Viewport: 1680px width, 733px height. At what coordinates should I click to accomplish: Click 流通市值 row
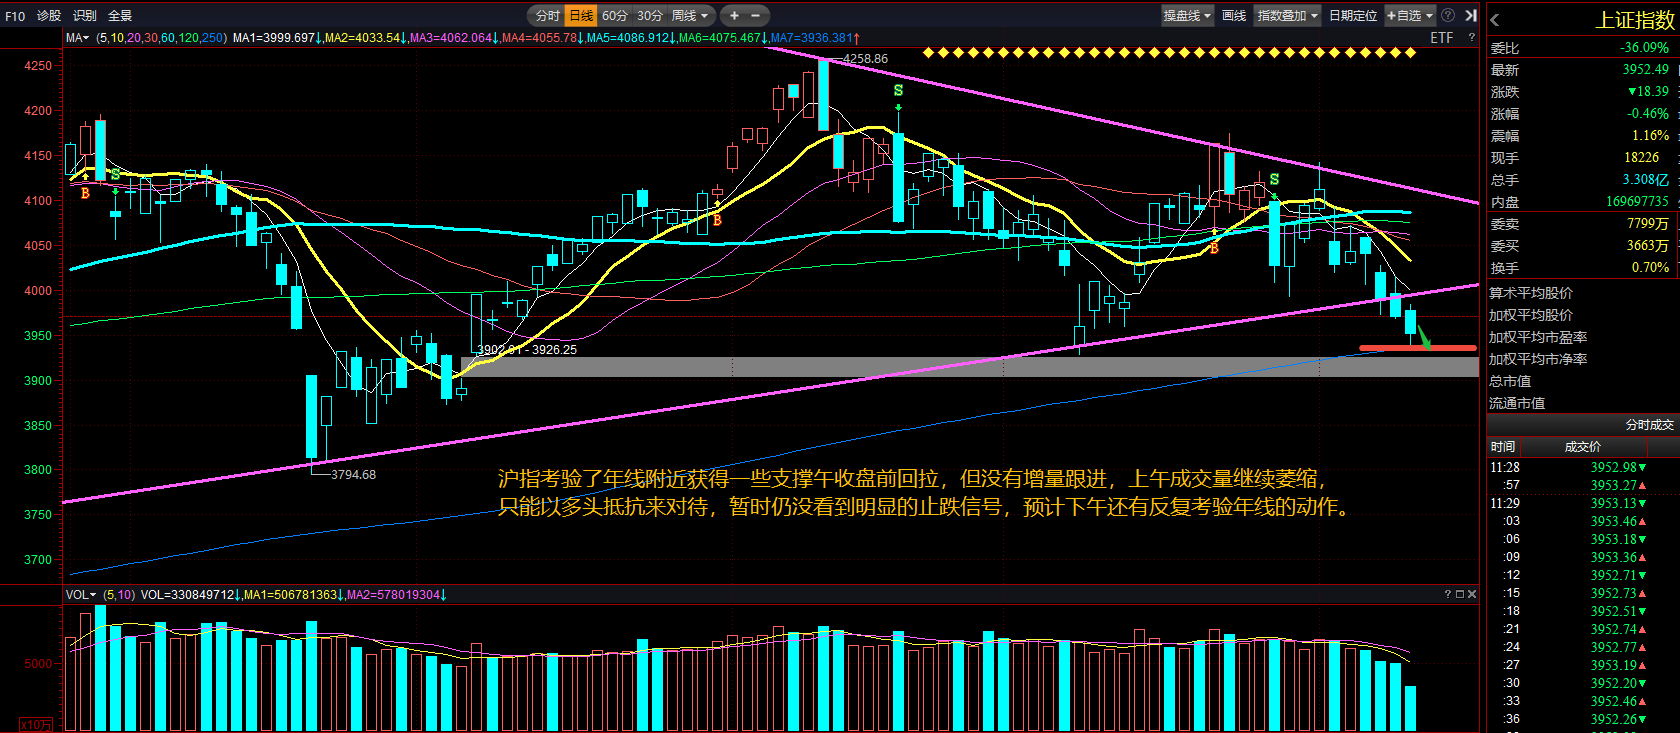point(1582,403)
